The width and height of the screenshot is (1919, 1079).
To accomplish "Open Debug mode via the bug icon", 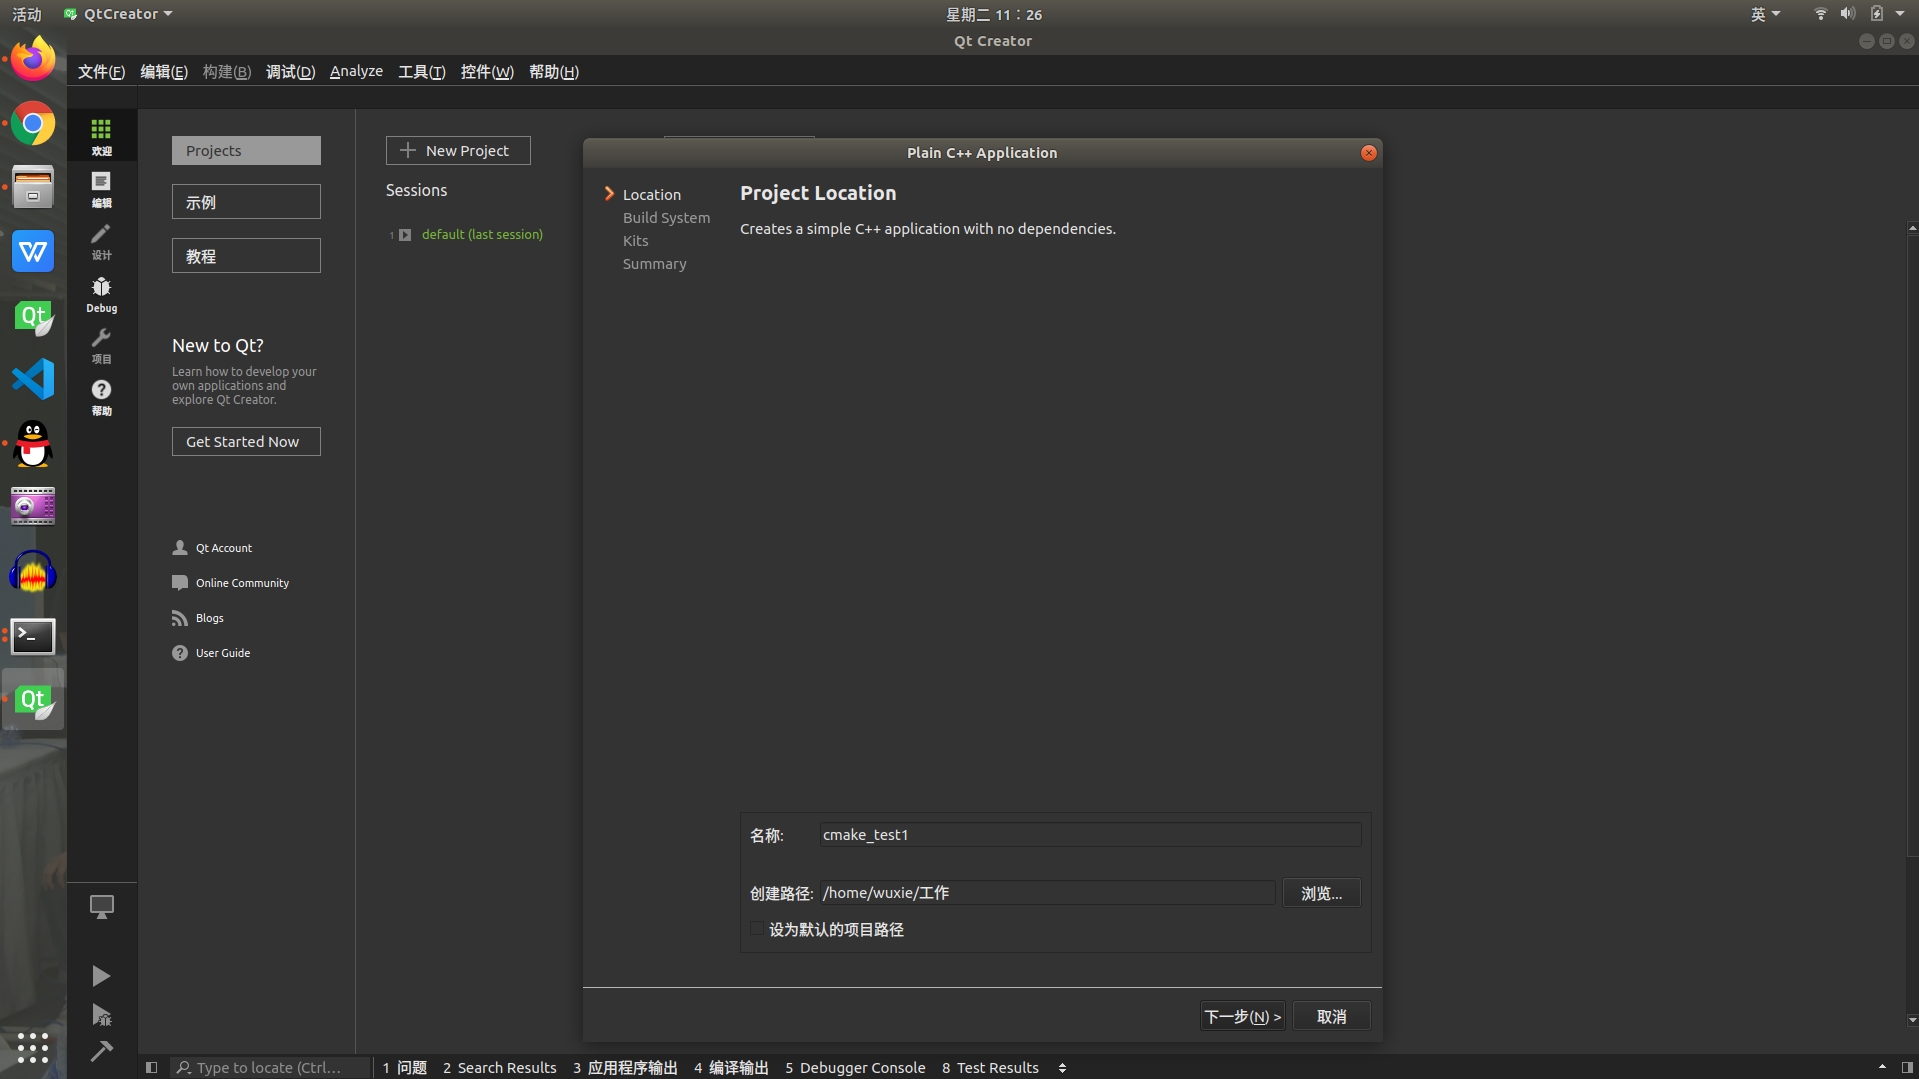I will pyautogui.click(x=100, y=295).
